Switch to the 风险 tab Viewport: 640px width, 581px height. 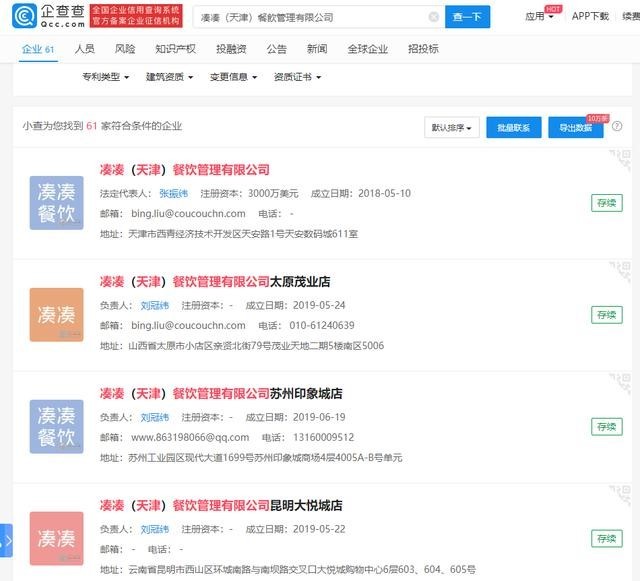(x=125, y=49)
